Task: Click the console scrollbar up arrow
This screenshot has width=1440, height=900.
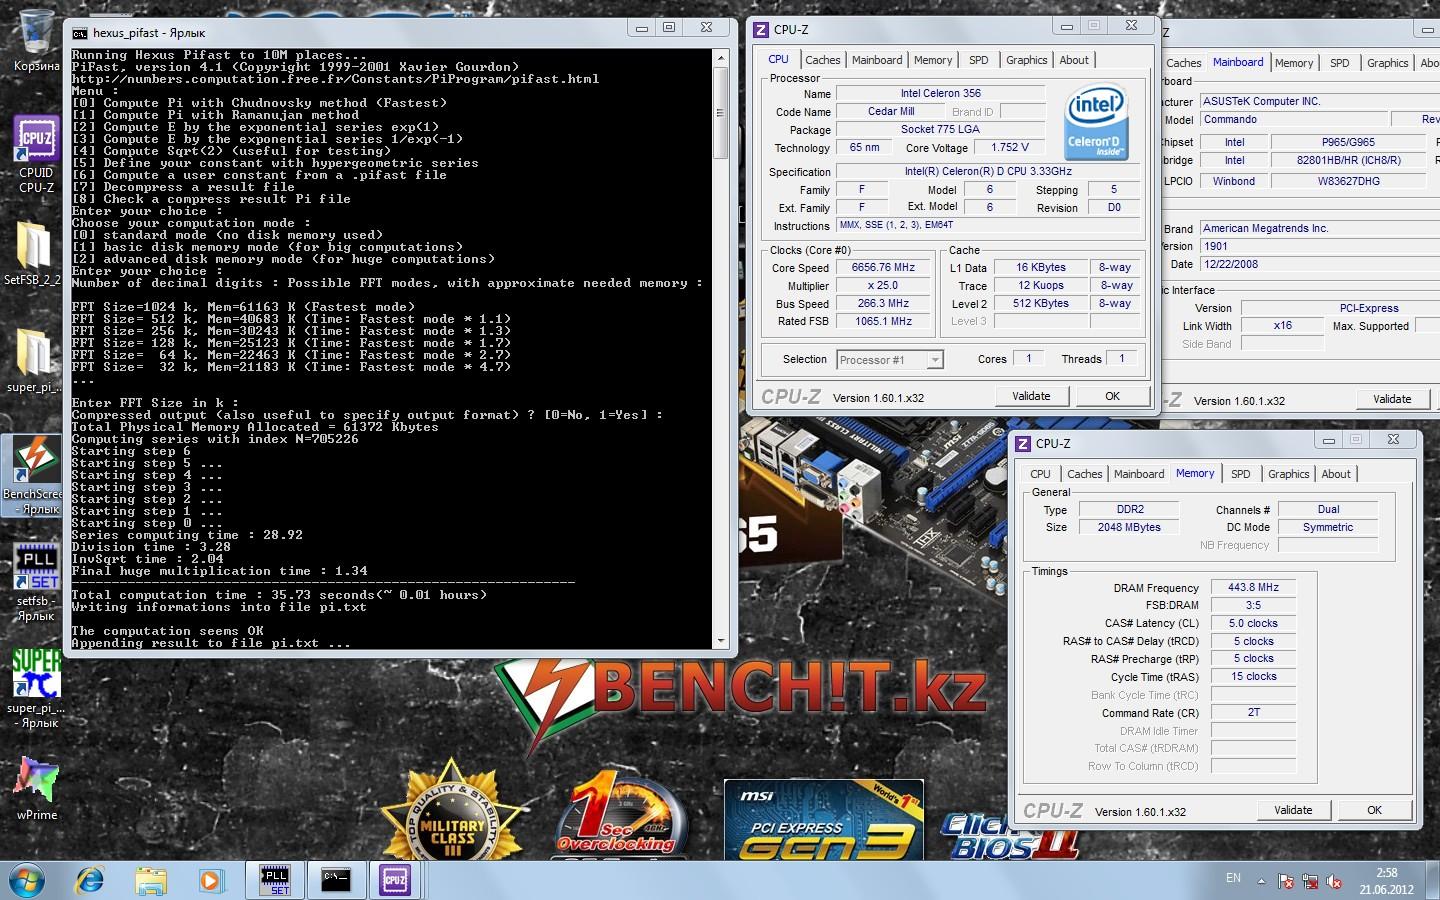Action: (720, 59)
